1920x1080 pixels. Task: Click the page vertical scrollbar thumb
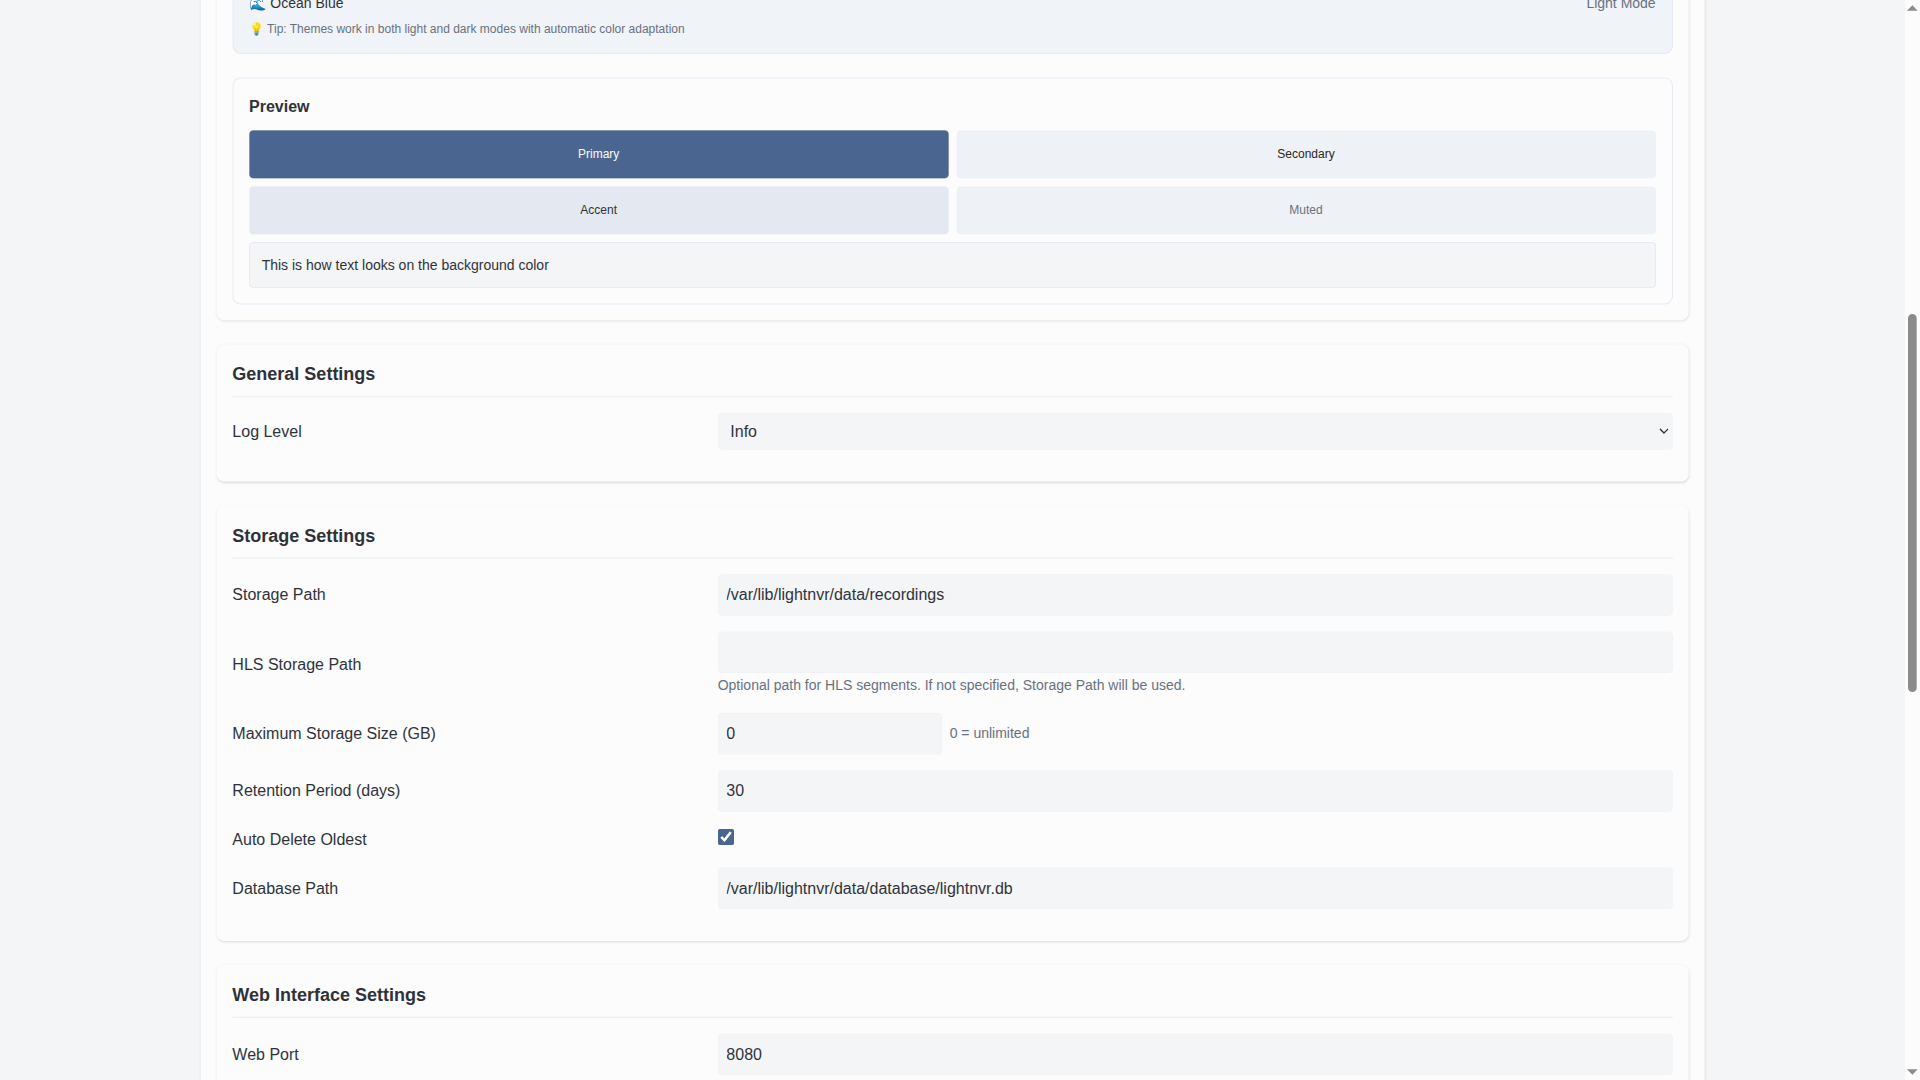tap(1912, 503)
